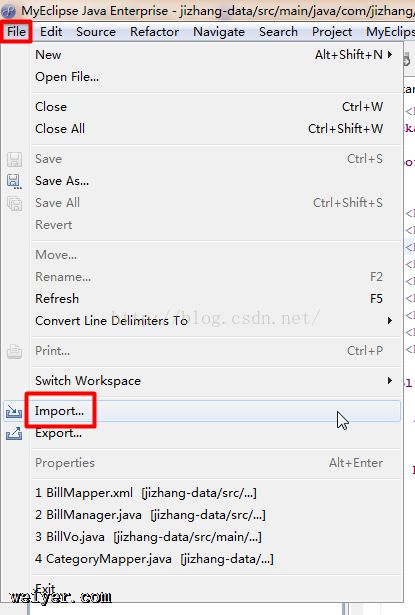Open the Project menu
The image size is (415, 615).
click(x=332, y=32)
